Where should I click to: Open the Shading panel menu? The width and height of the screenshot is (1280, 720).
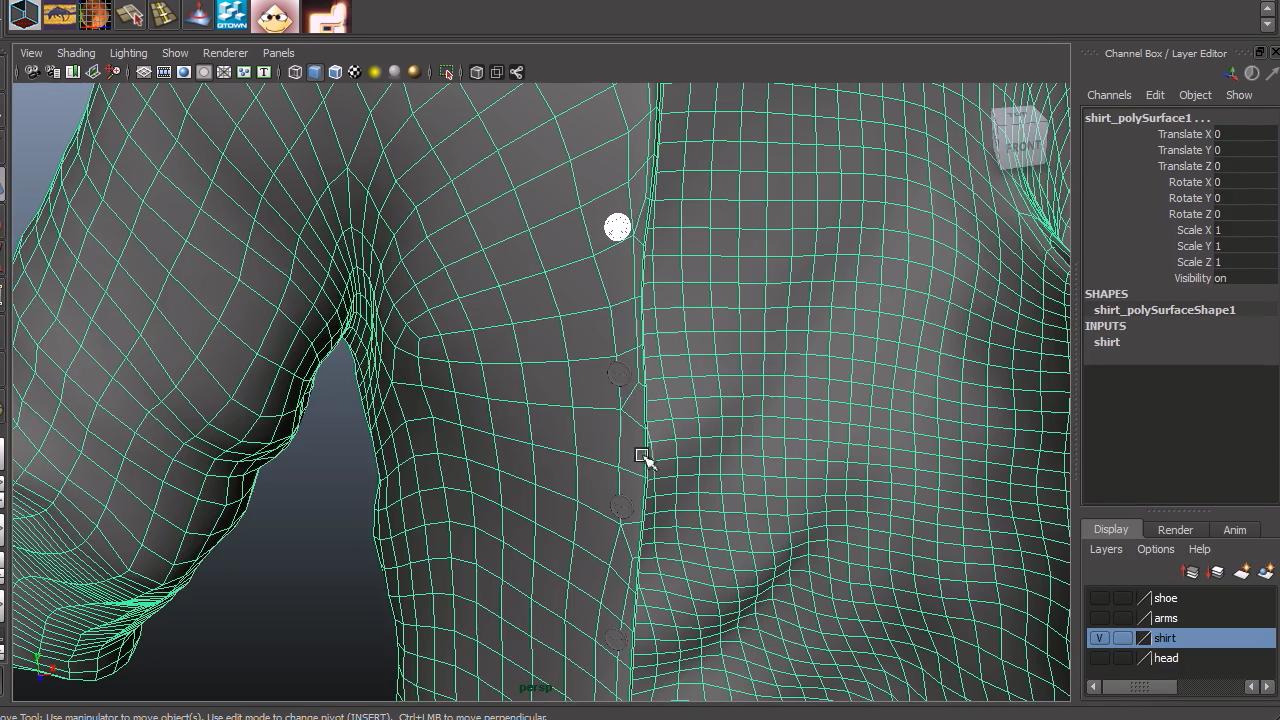click(x=76, y=53)
